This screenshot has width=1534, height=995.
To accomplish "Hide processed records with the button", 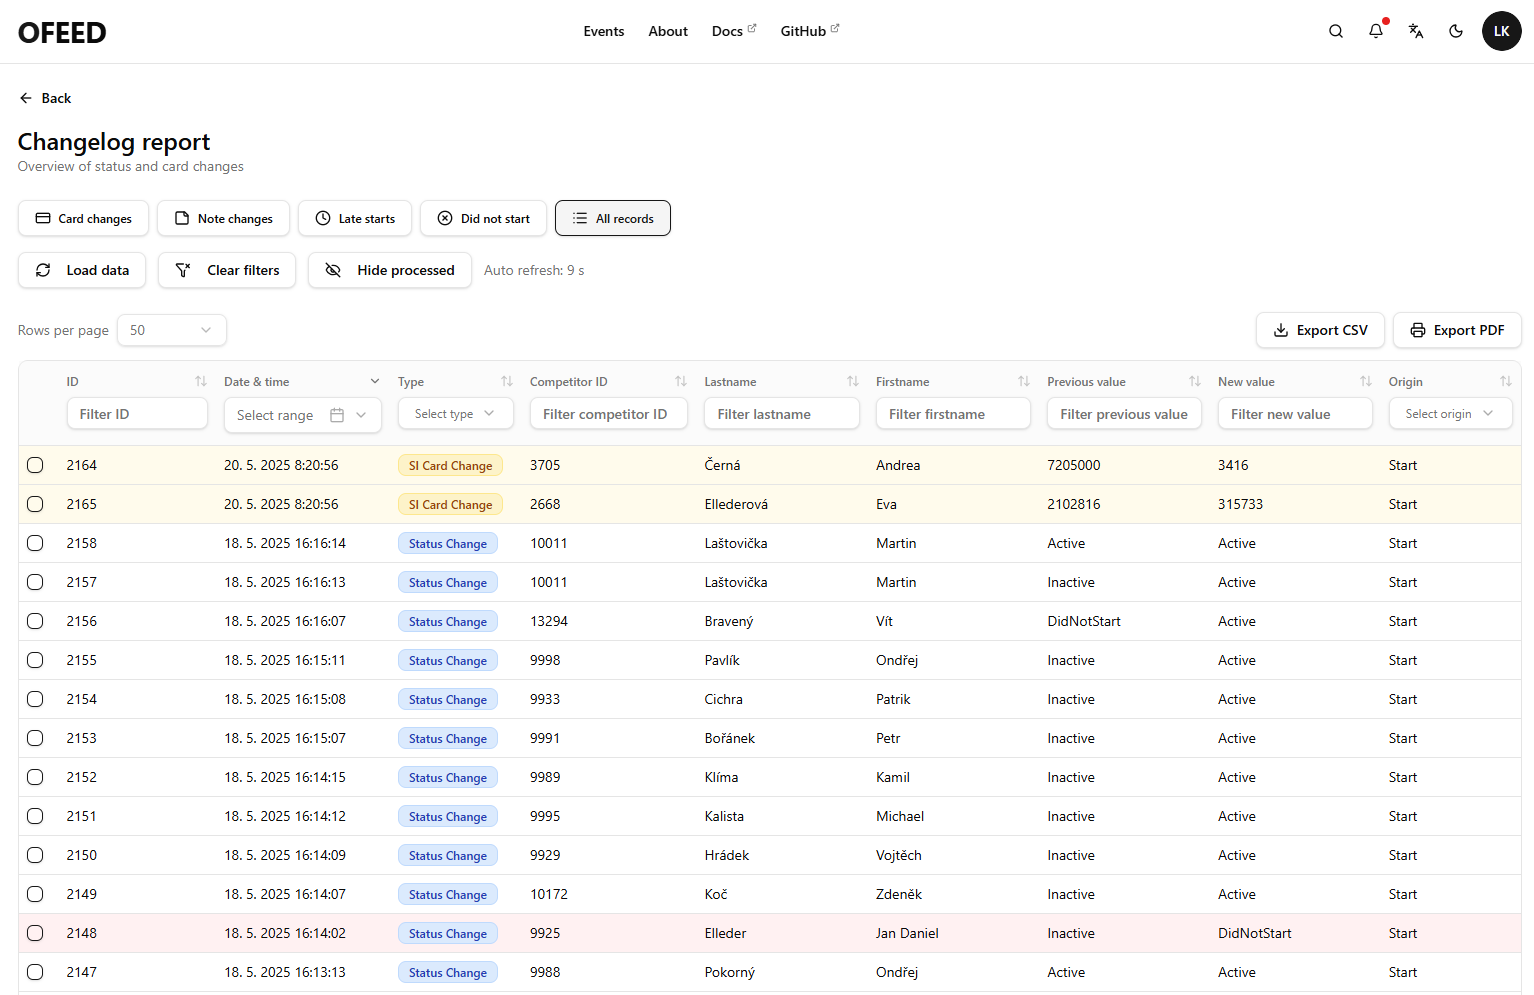I will point(390,270).
